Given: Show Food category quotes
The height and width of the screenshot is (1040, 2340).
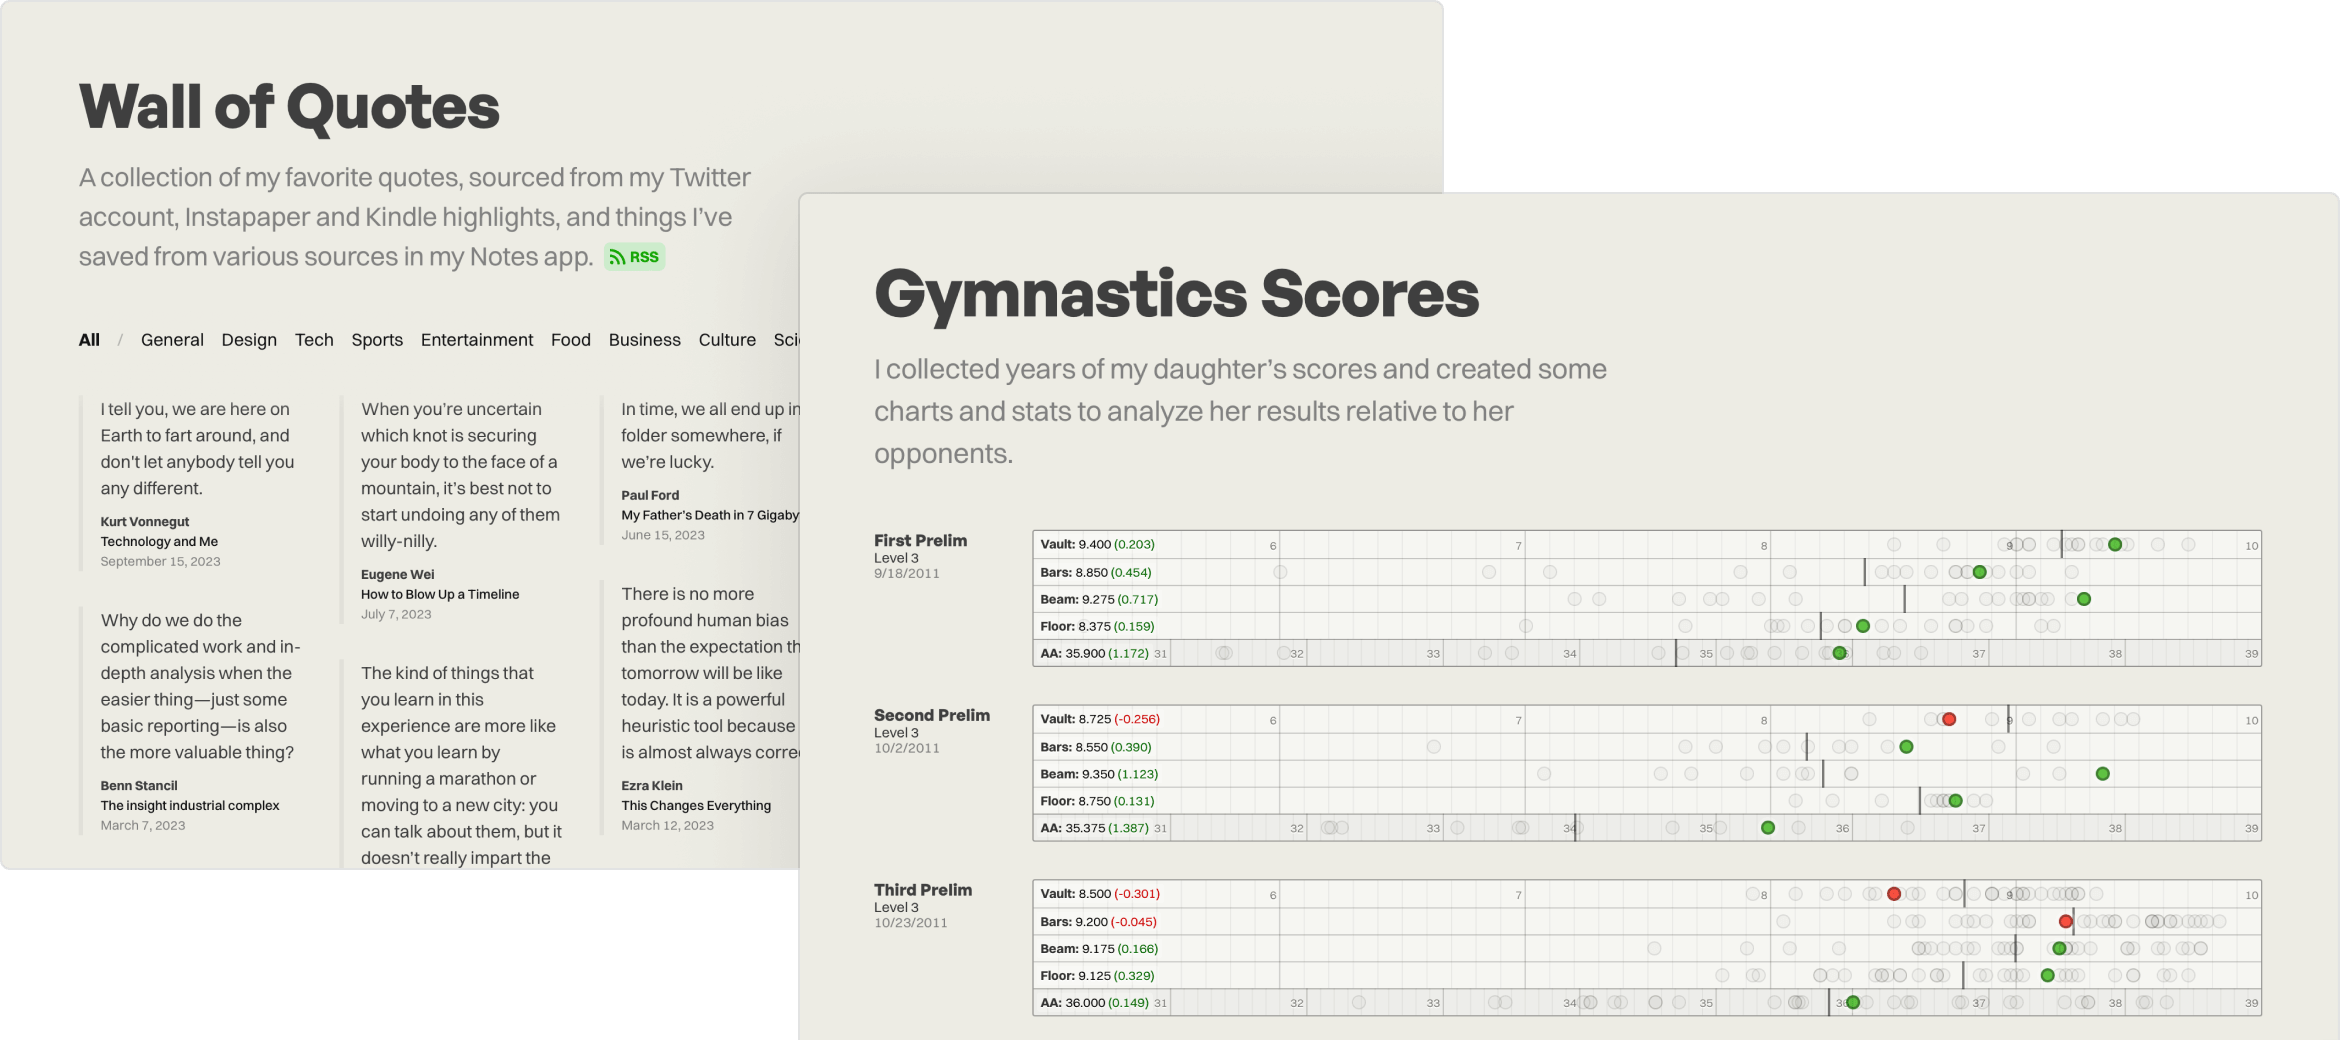Looking at the screenshot, I should click(571, 340).
